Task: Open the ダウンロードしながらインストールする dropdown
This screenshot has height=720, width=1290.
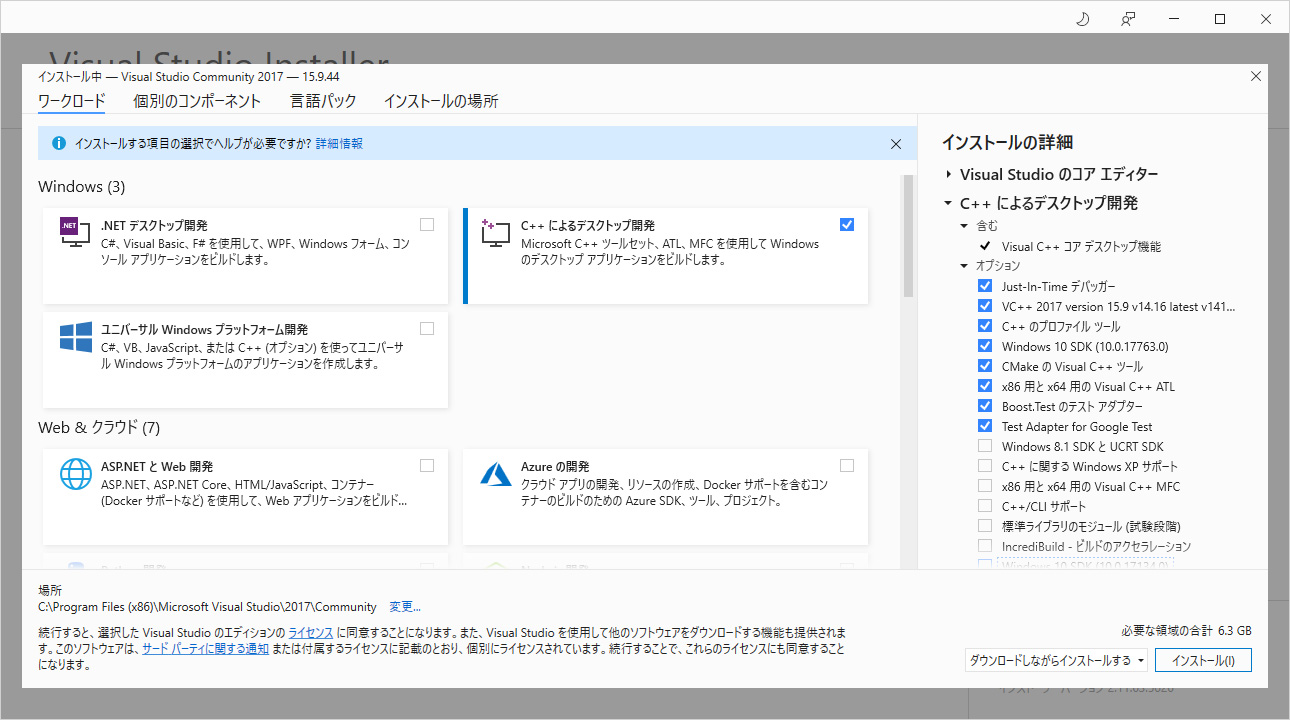Action: coord(1056,660)
